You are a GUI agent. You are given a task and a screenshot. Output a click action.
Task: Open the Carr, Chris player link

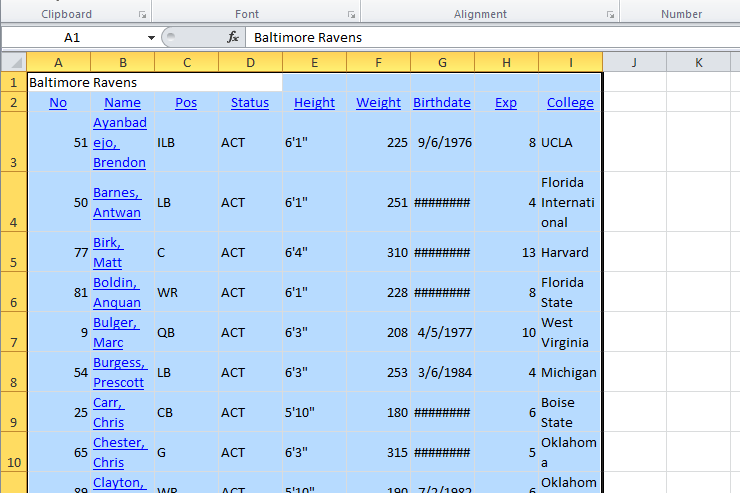109,413
